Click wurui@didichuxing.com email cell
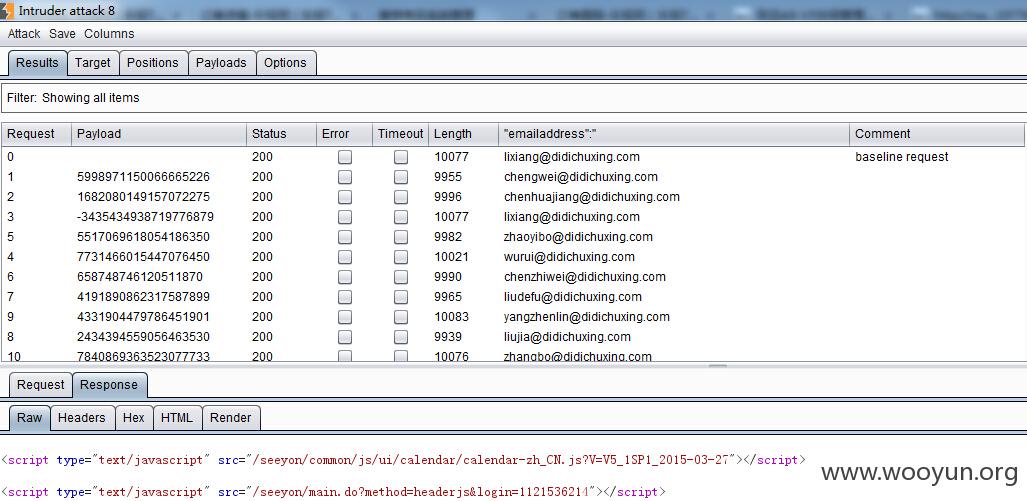 pos(569,257)
